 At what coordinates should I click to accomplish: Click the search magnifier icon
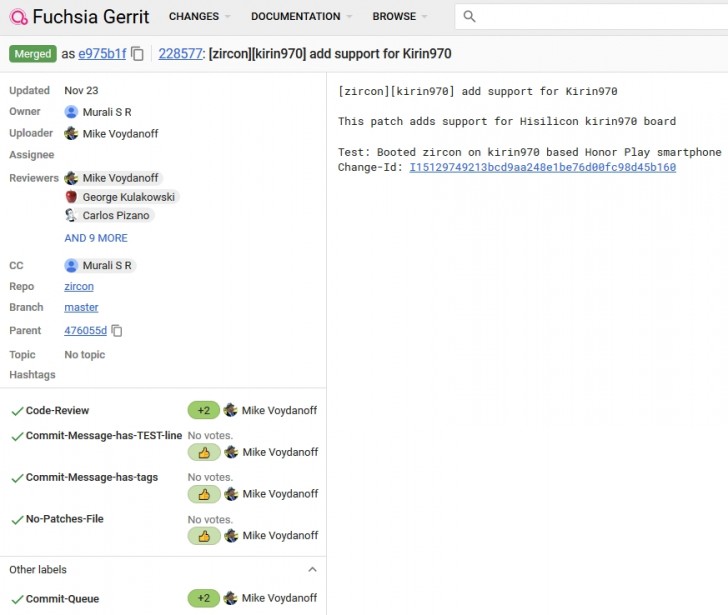pyautogui.click(x=470, y=17)
